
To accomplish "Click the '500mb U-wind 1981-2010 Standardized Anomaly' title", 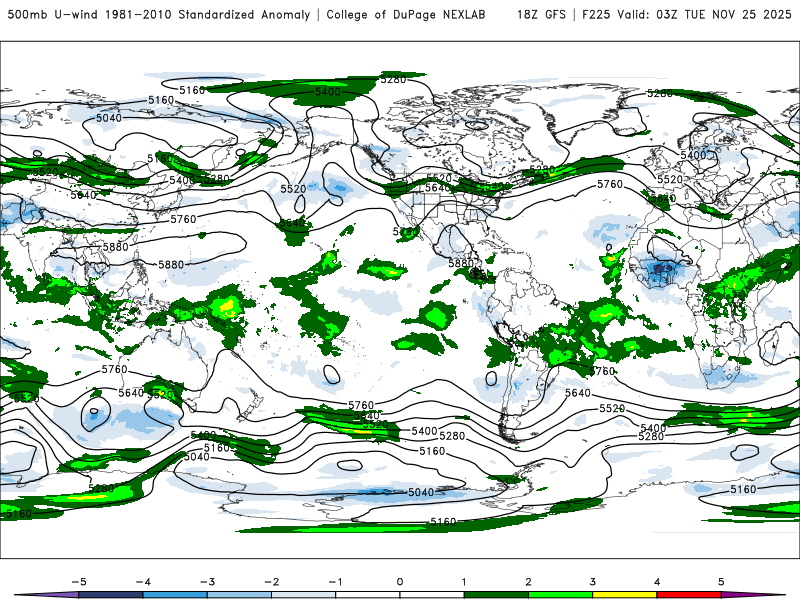I will [159, 14].
